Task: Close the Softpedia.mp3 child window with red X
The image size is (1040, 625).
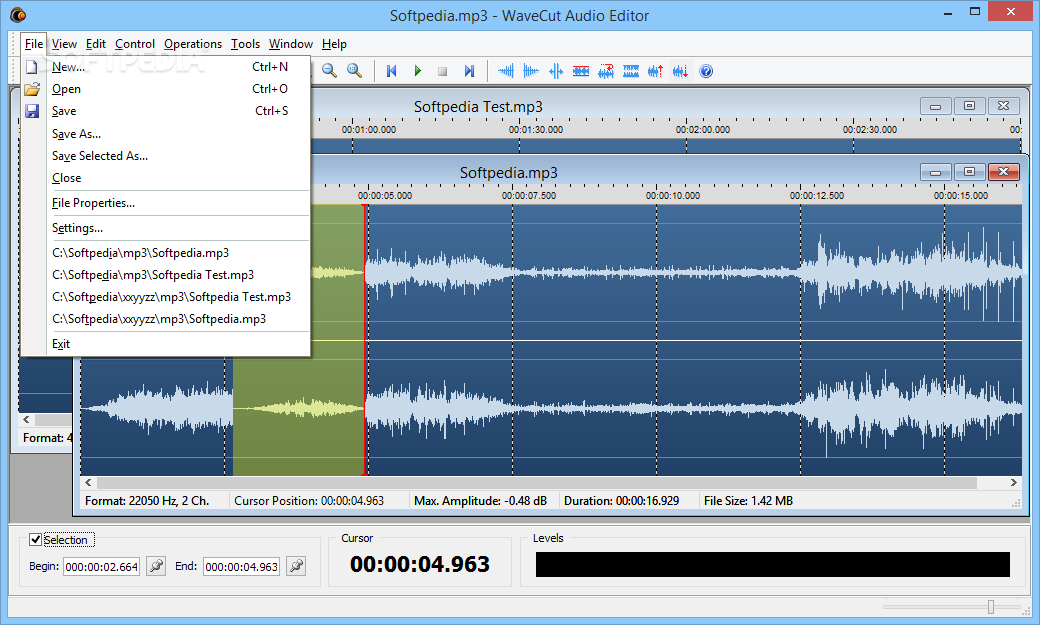Action: point(1004,173)
